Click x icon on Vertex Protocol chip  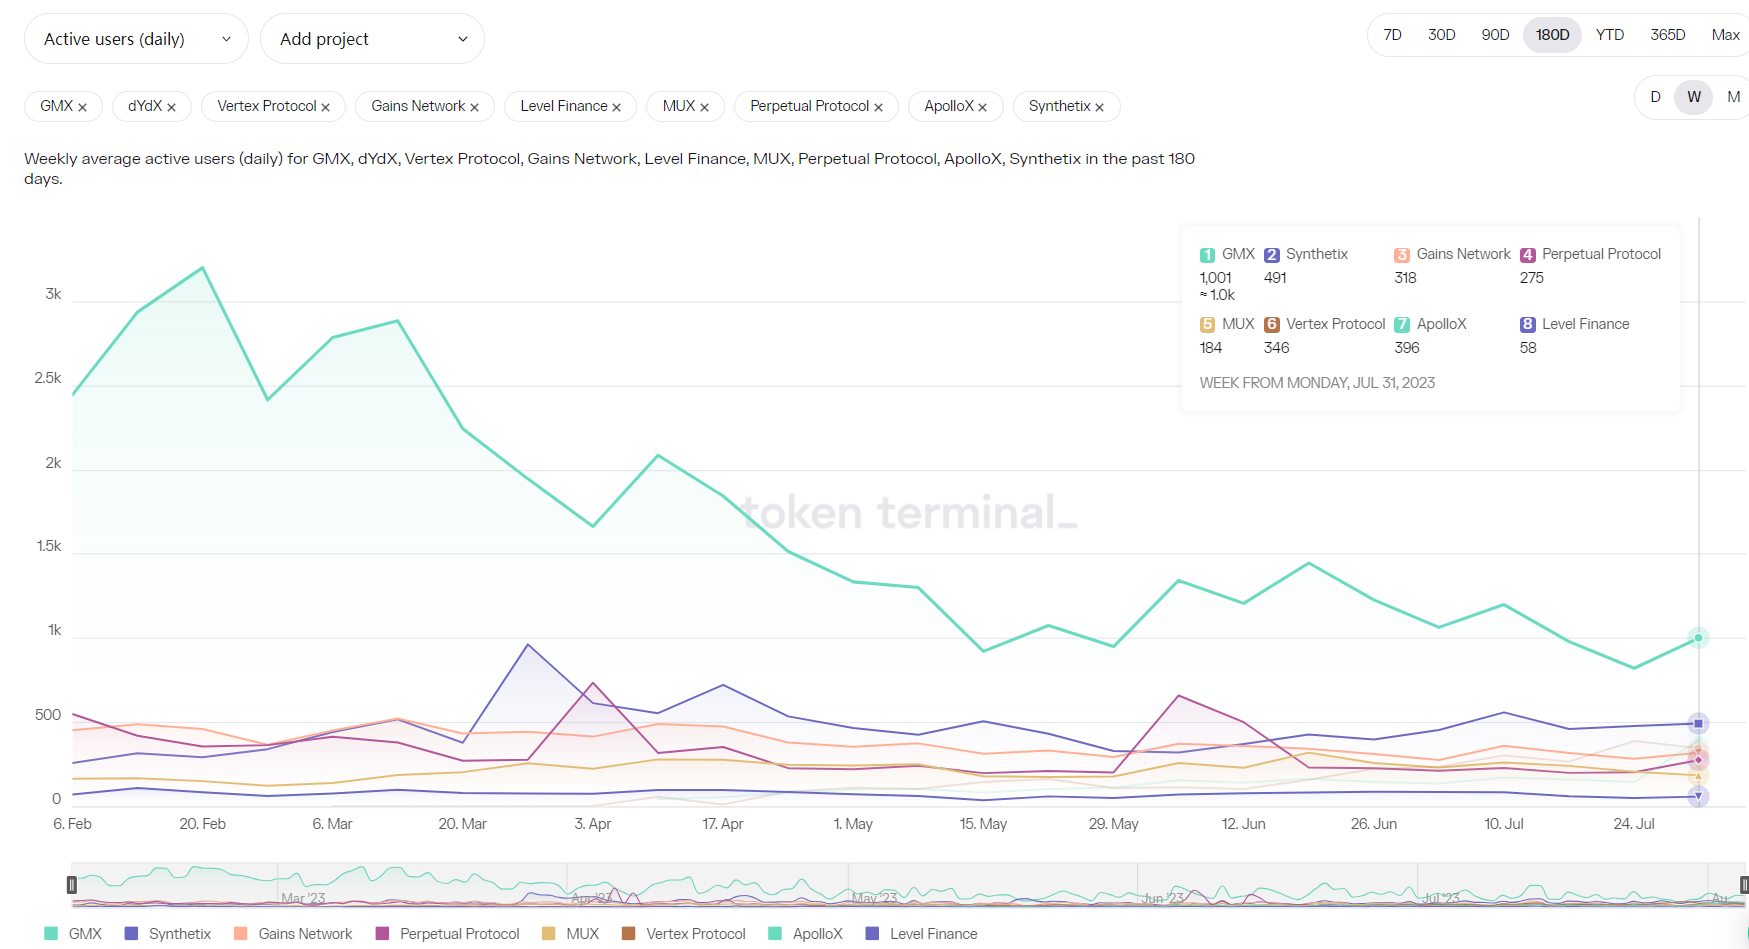pyautogui.click(x=325, y=107)
